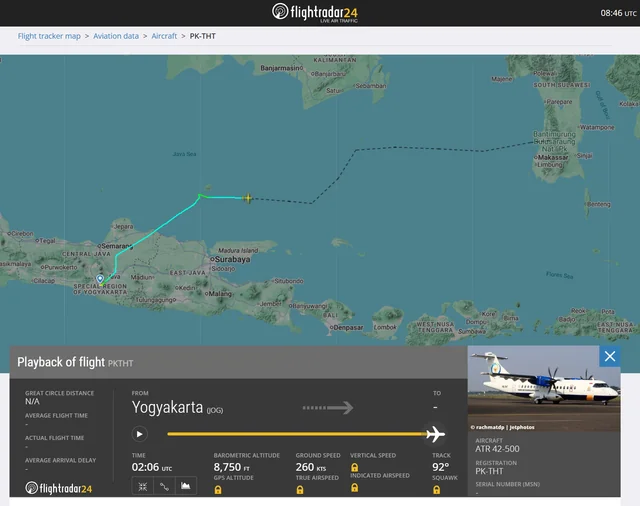Click the yellow playback progress bar

pos(297,434)
